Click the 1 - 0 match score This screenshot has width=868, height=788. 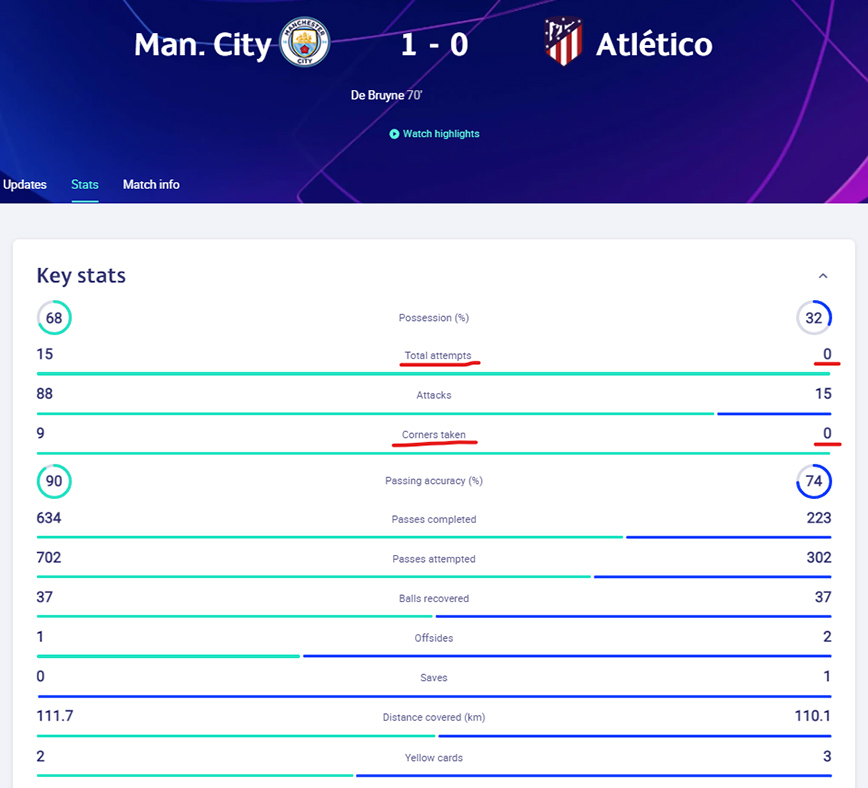433,45
